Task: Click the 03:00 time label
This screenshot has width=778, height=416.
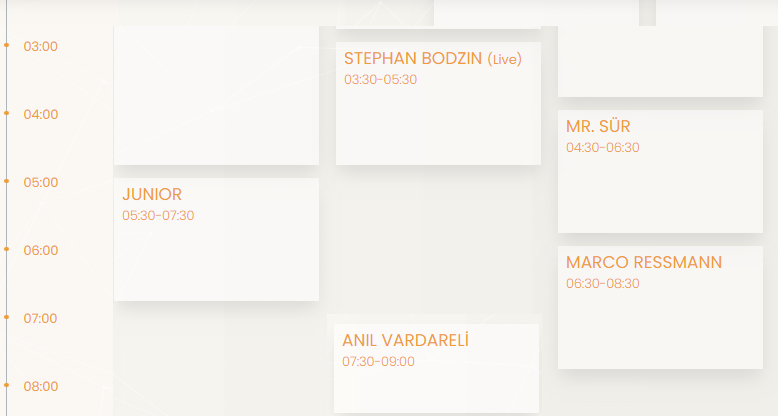Action: click(41, 46)
